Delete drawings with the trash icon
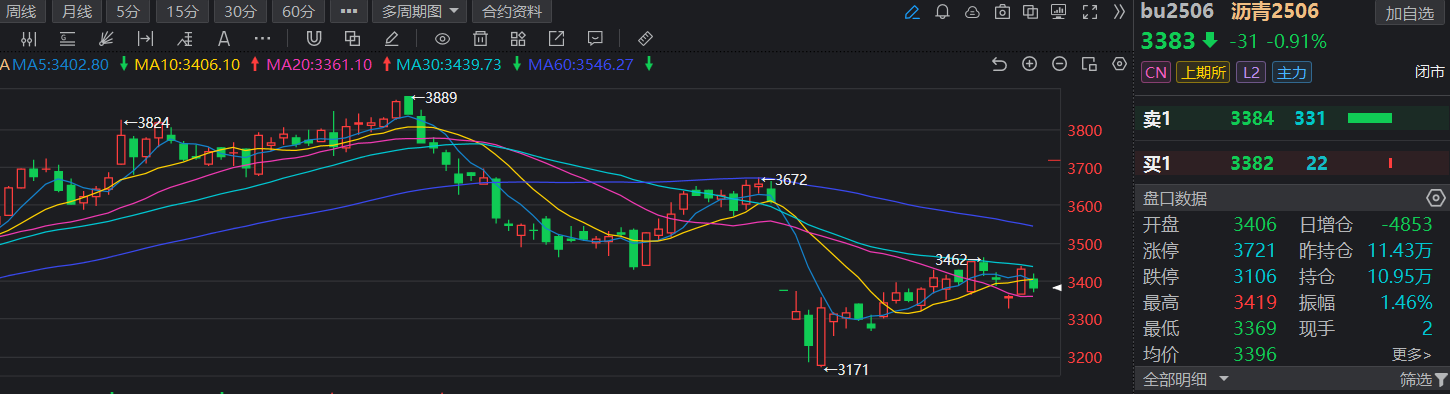The height and width of the screenshot is (394, 1450). point(481,39)
